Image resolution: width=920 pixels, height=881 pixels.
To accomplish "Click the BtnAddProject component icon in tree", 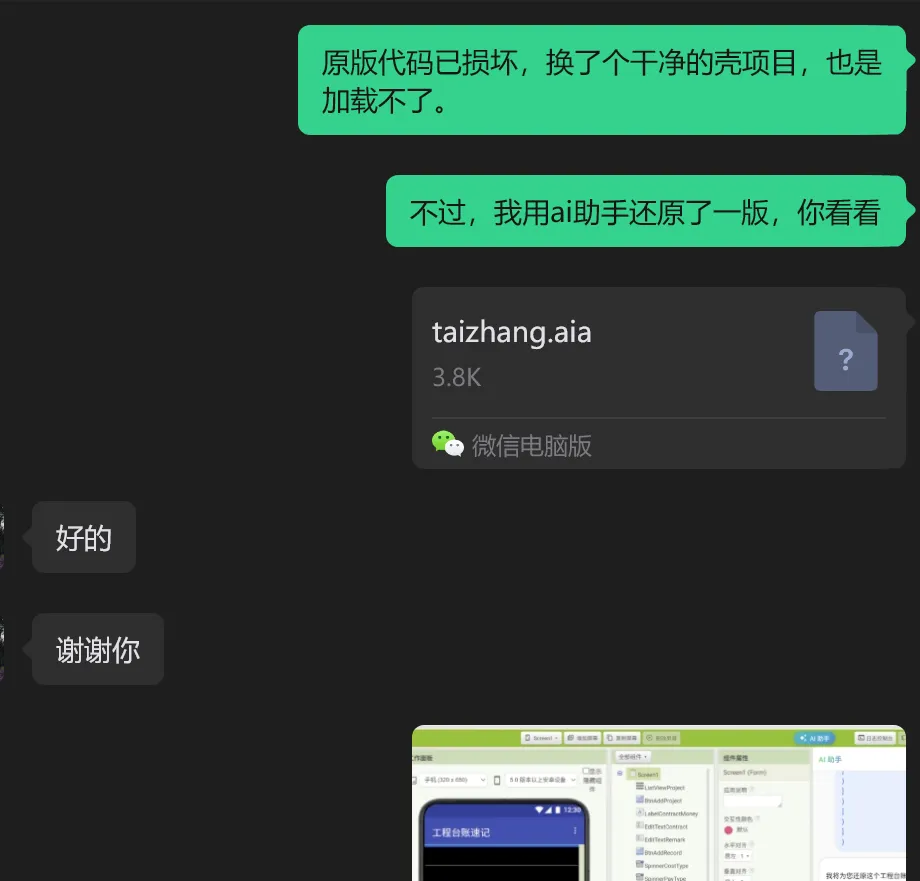I will 640,799.
